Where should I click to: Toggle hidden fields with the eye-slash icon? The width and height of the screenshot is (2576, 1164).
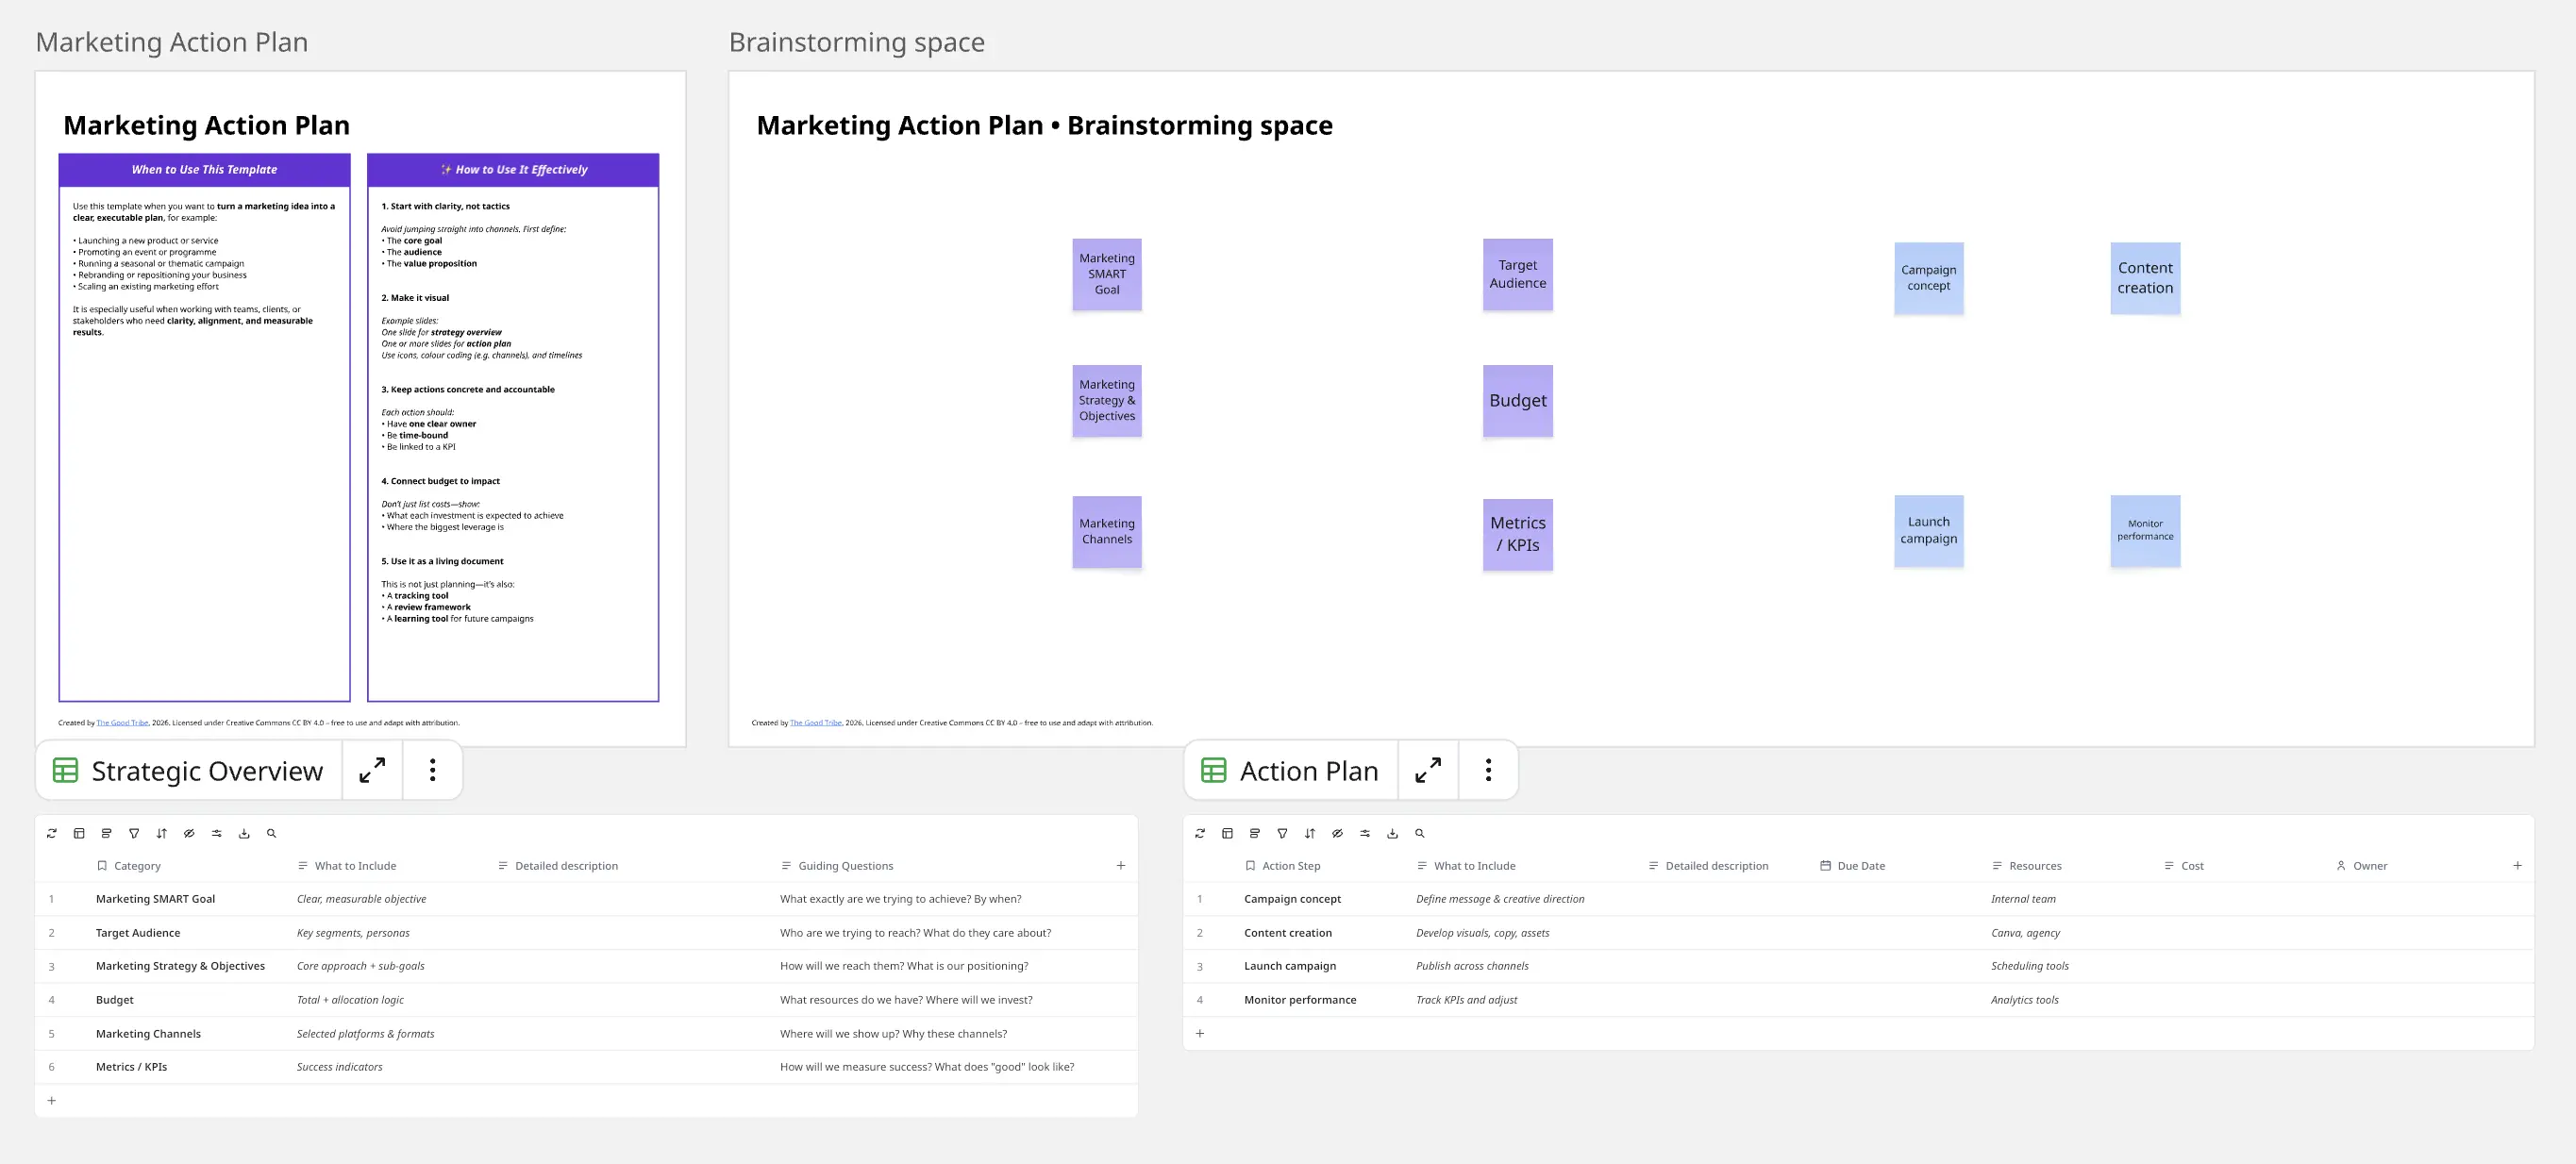click(x=189, y=833)
